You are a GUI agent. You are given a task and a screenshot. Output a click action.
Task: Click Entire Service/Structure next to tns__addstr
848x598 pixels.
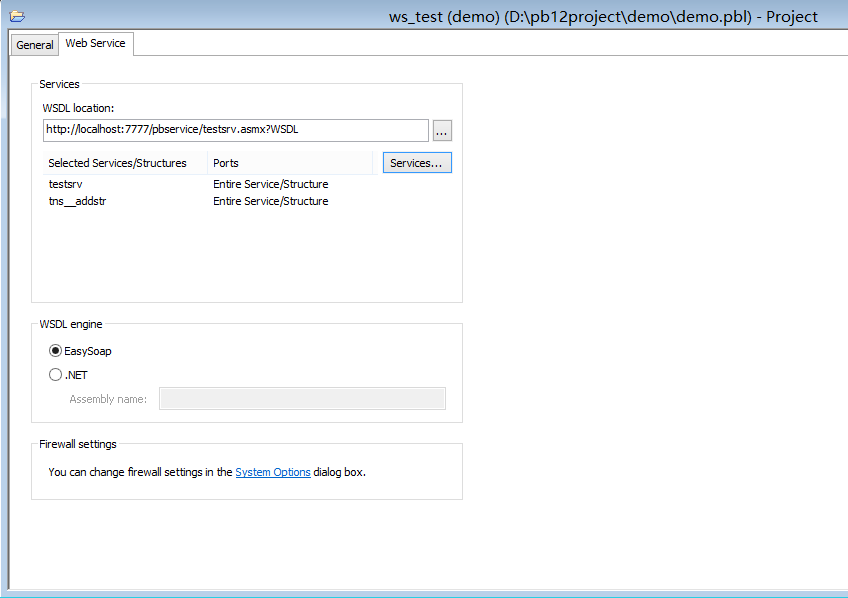pyautogui.click(x=268, y=201)
